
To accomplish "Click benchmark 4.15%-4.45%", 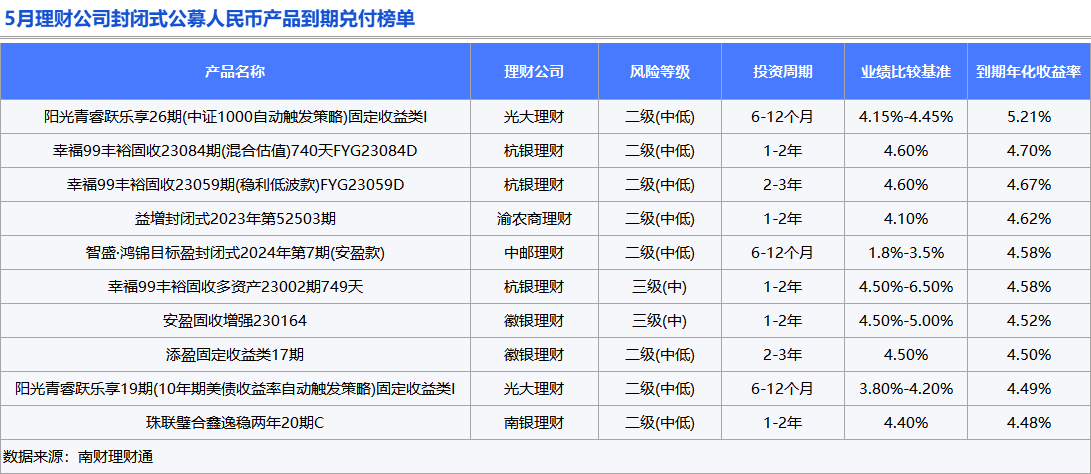I will click(906, 117).
